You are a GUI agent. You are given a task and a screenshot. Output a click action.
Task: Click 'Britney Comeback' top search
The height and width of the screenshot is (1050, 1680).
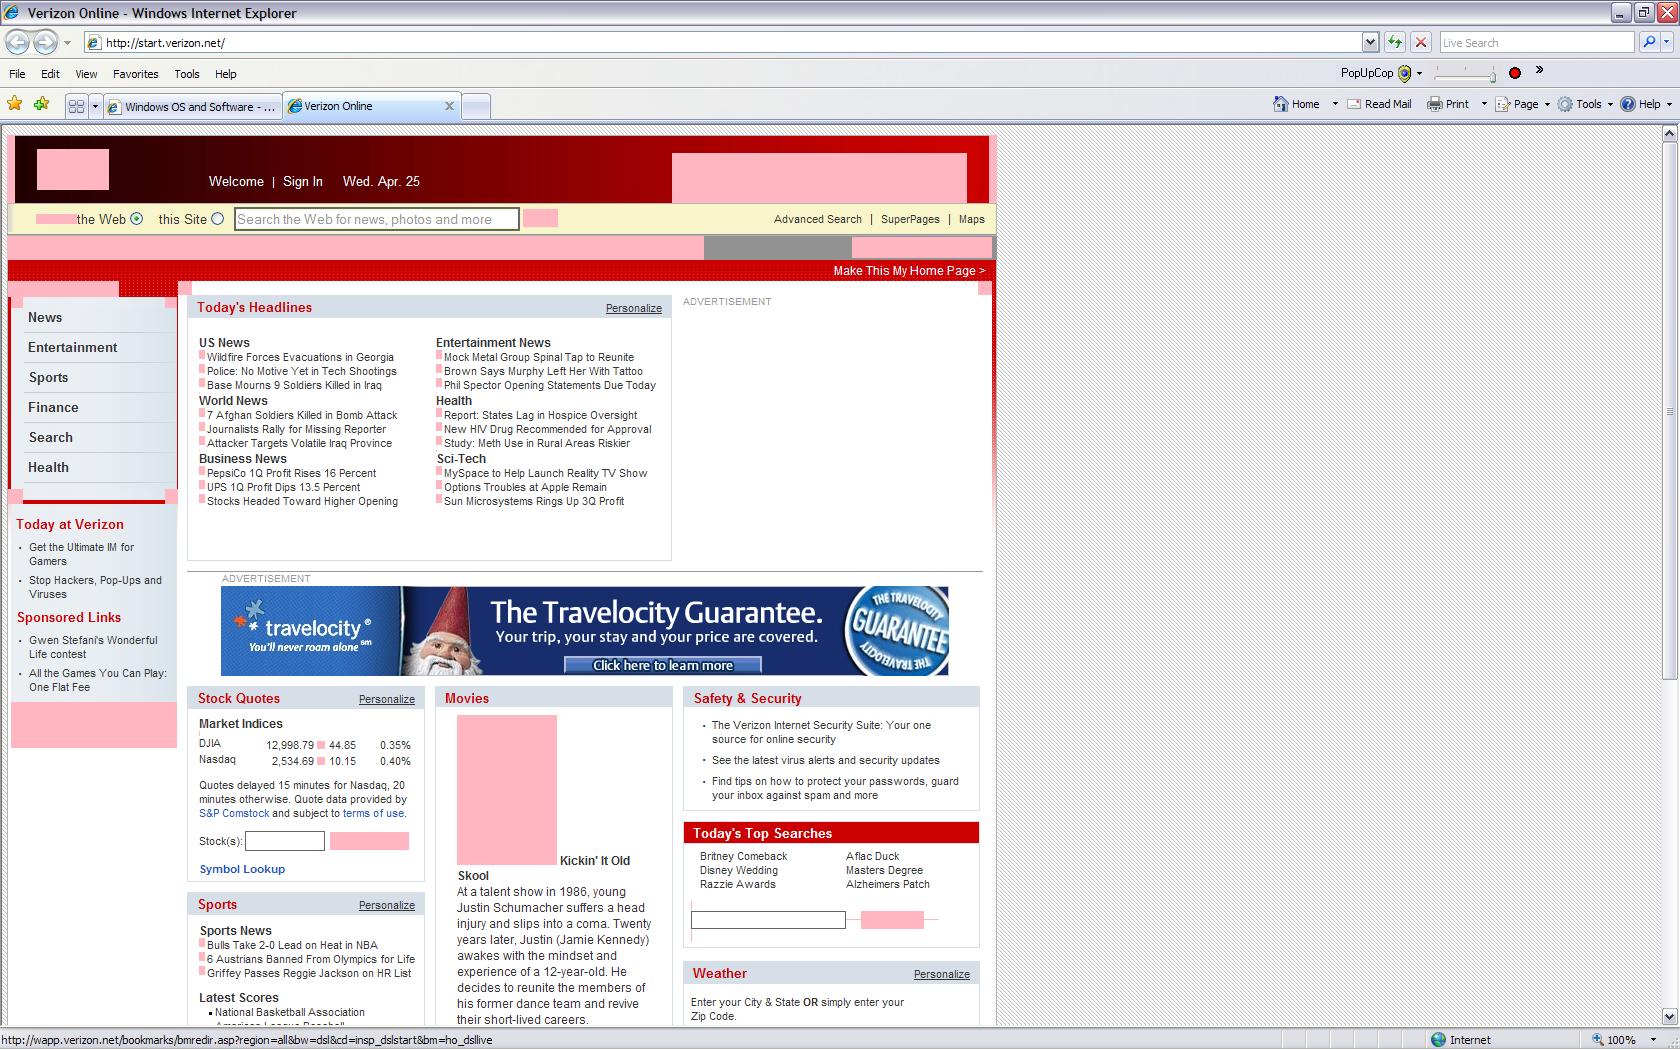[743, 856]
